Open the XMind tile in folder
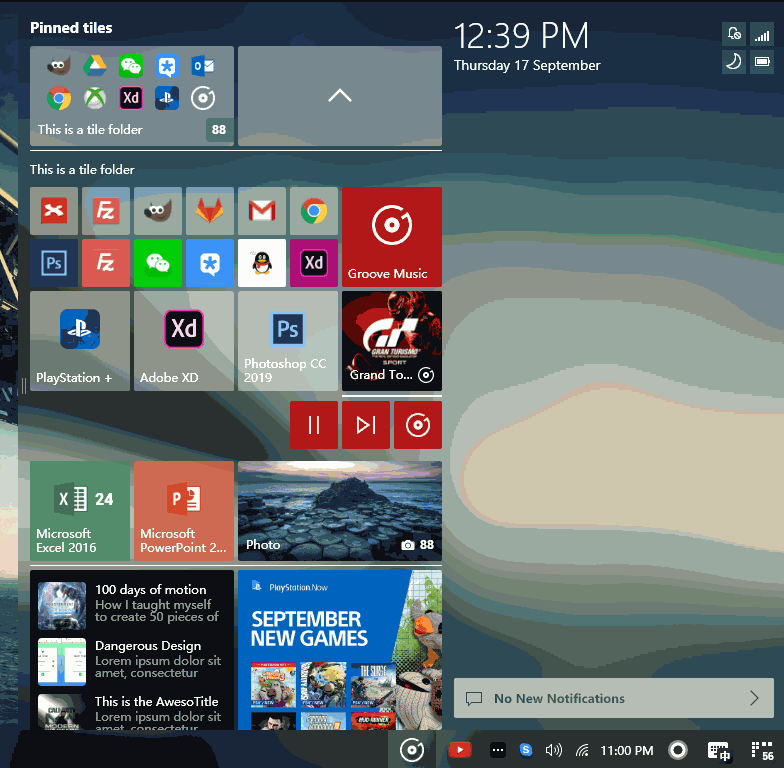Viewport: 784px width, 768px height. [54, 211]
